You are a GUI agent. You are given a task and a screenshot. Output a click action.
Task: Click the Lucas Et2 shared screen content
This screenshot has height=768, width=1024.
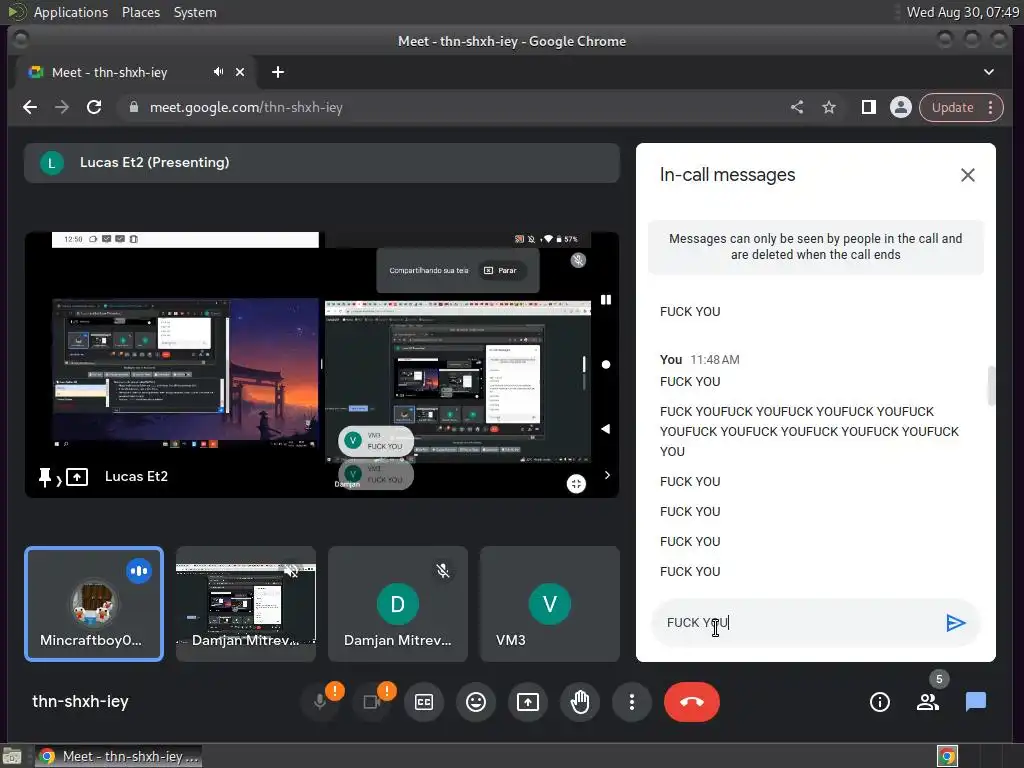coord(322,364)
